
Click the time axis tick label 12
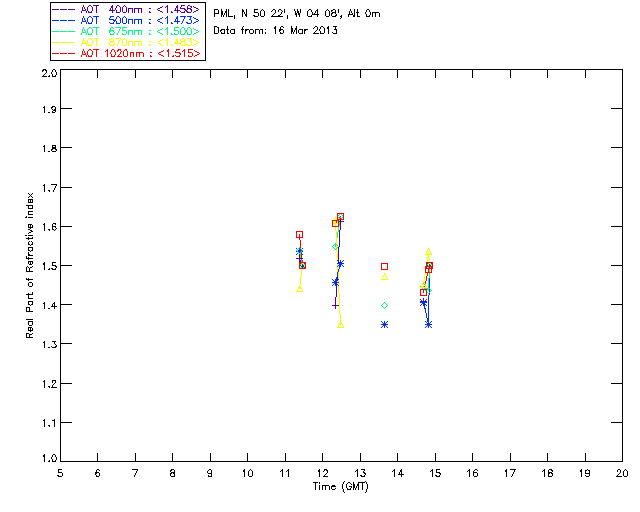pos(322,473)
